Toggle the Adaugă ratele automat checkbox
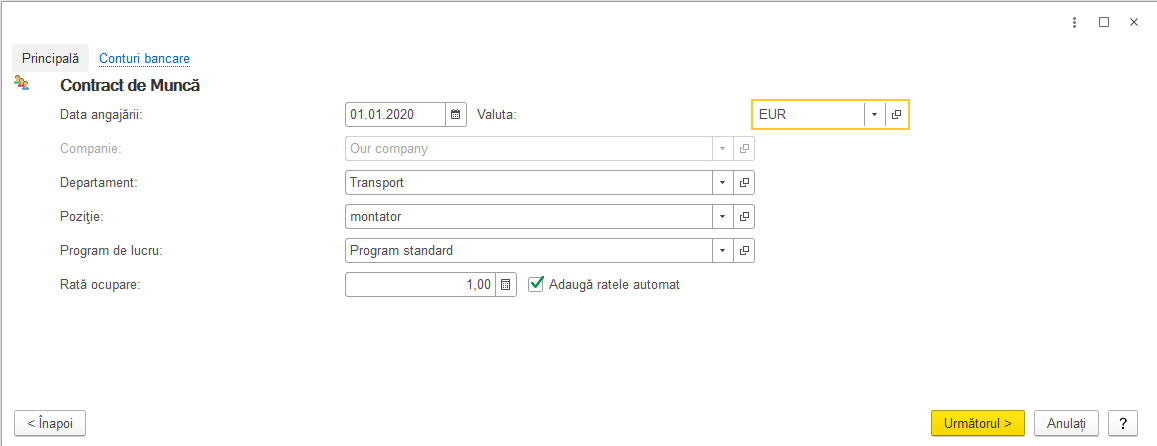 click(x=536, y=284)
